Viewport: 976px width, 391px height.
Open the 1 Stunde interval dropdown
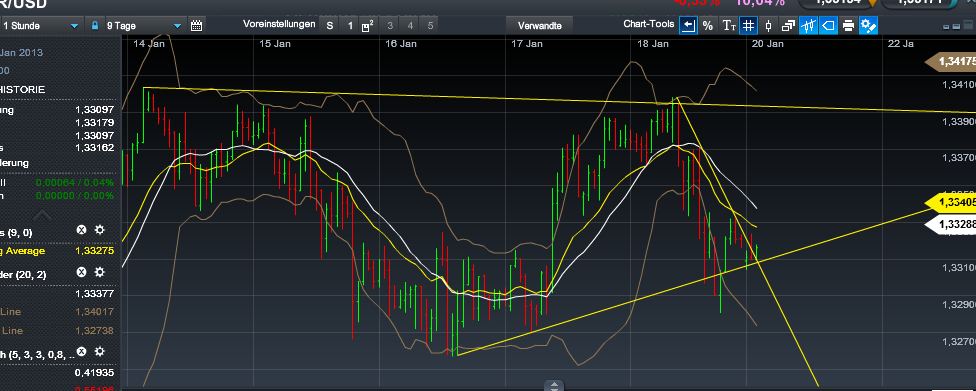(x=41, y=26)
